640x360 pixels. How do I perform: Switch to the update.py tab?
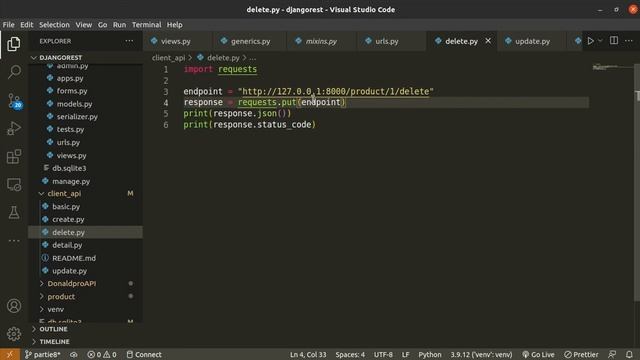[532, 41]
